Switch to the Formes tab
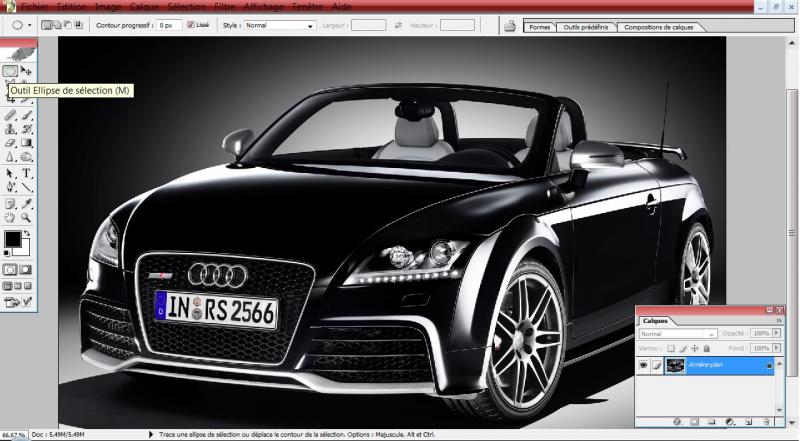This screenshot has height=441, width=800. (x=539, y=27)
